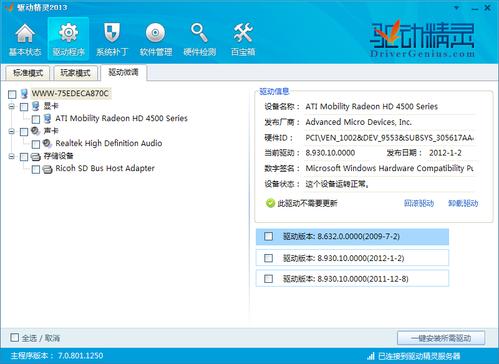Select the 声卡 category label
Viewport: 499px width, 364px height.
pyautogui.click(x=51, y=131)
